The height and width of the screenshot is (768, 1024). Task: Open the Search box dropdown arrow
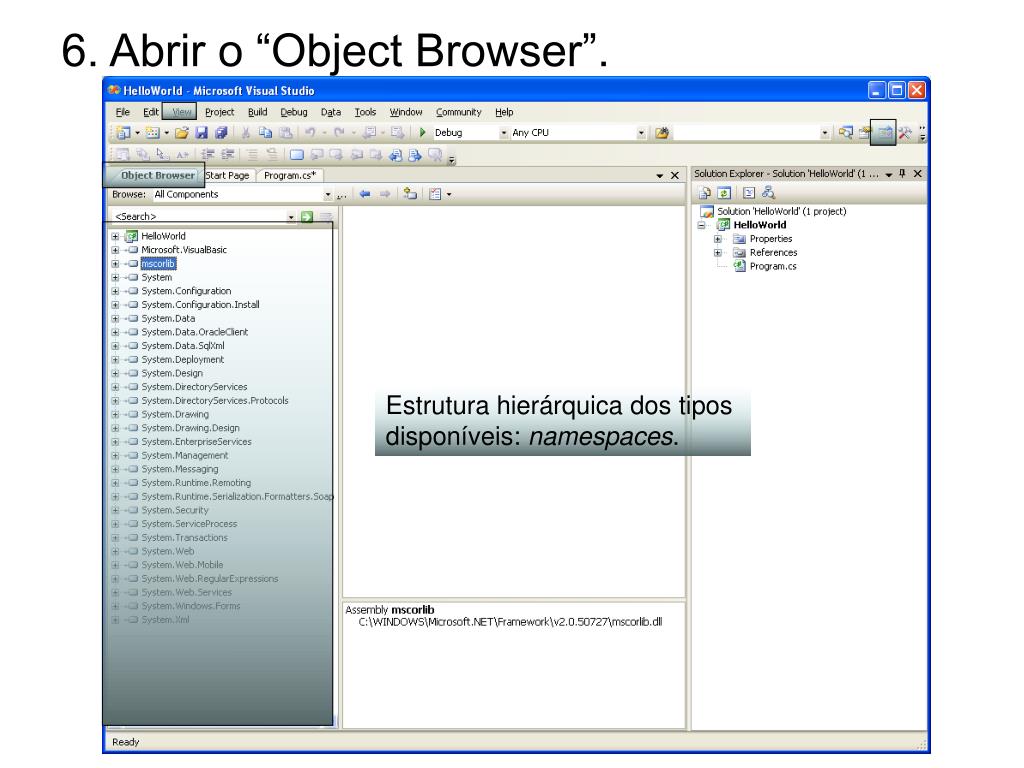pos(291,217)
